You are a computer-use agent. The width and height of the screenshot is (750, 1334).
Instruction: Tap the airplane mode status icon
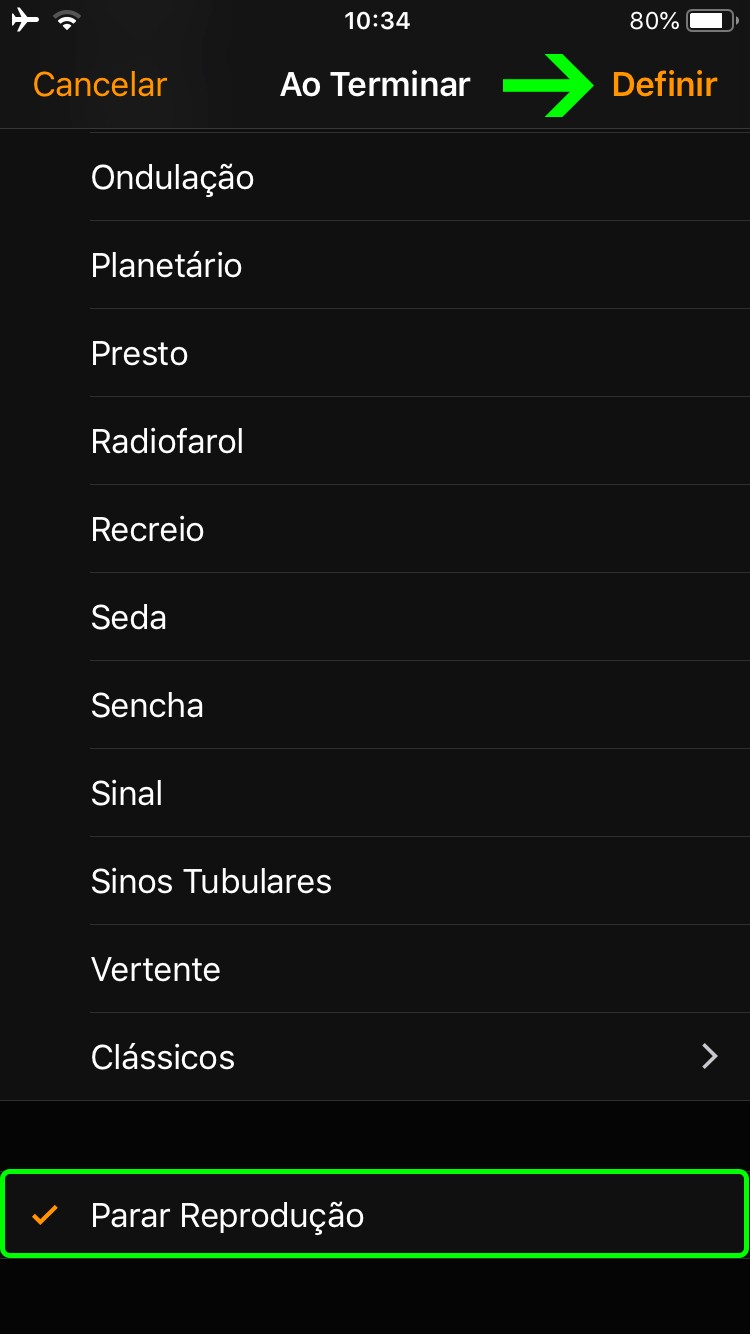pyautogui.click(x=24, y=21)
